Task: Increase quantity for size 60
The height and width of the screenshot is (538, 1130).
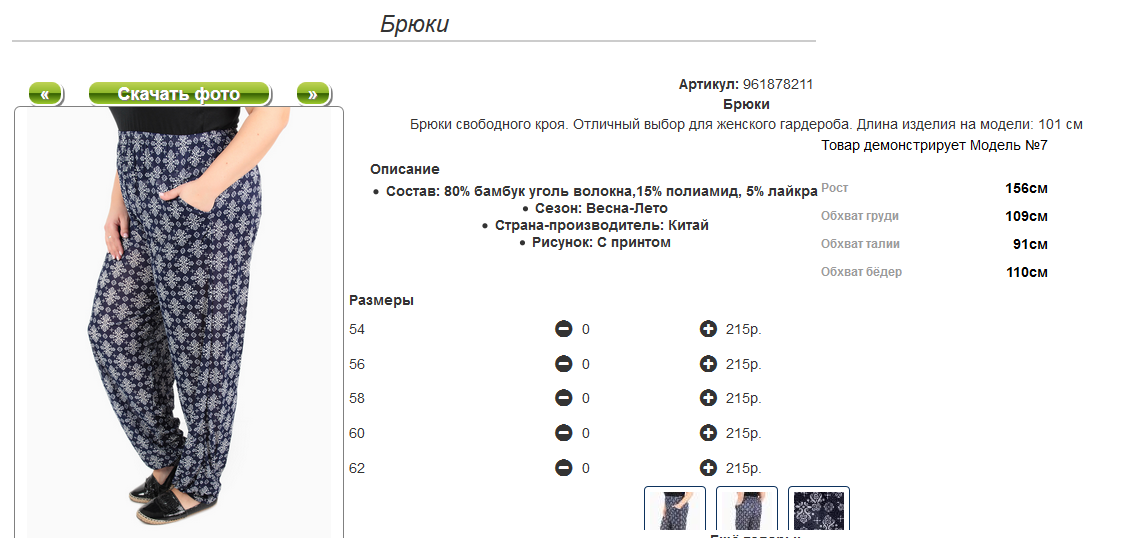Action: click(x=708, y=433)
